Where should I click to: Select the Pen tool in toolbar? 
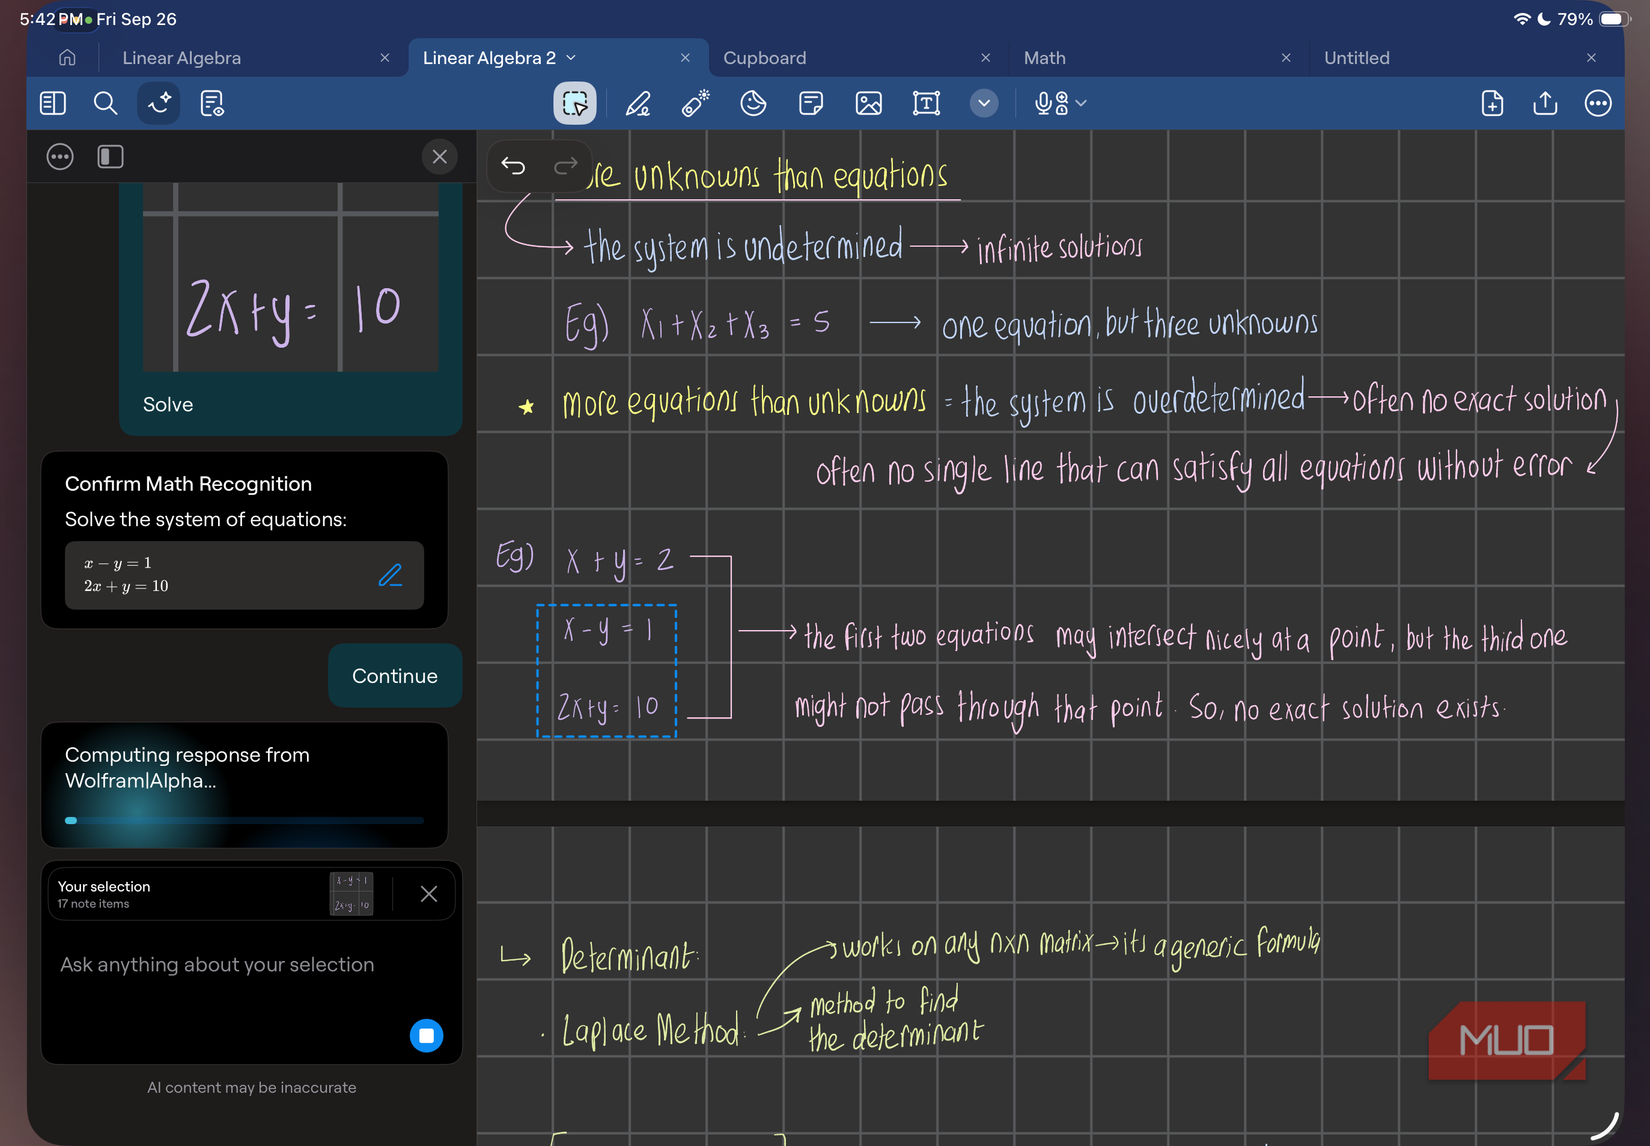pos(638,104)
